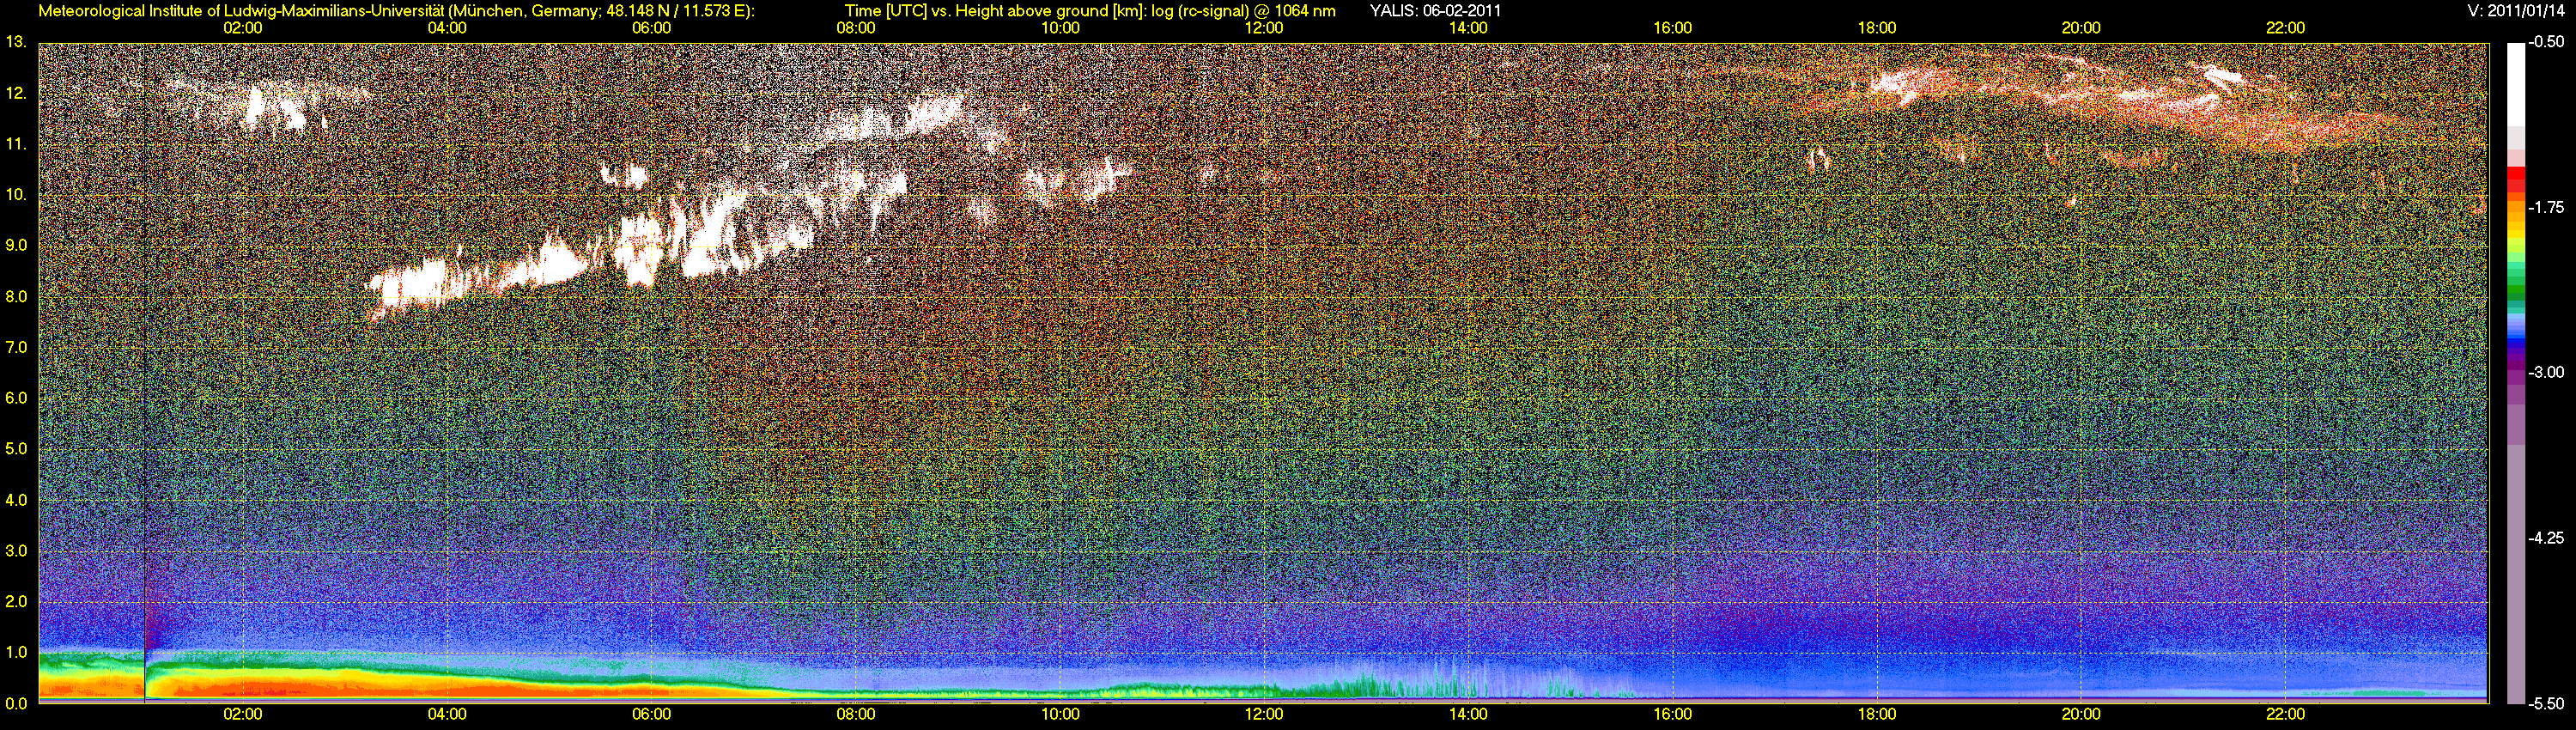The height and width of the screenshot is (730, 2576).
Task: Click the 0.0 km height axis label
Action: coord(15,703)
